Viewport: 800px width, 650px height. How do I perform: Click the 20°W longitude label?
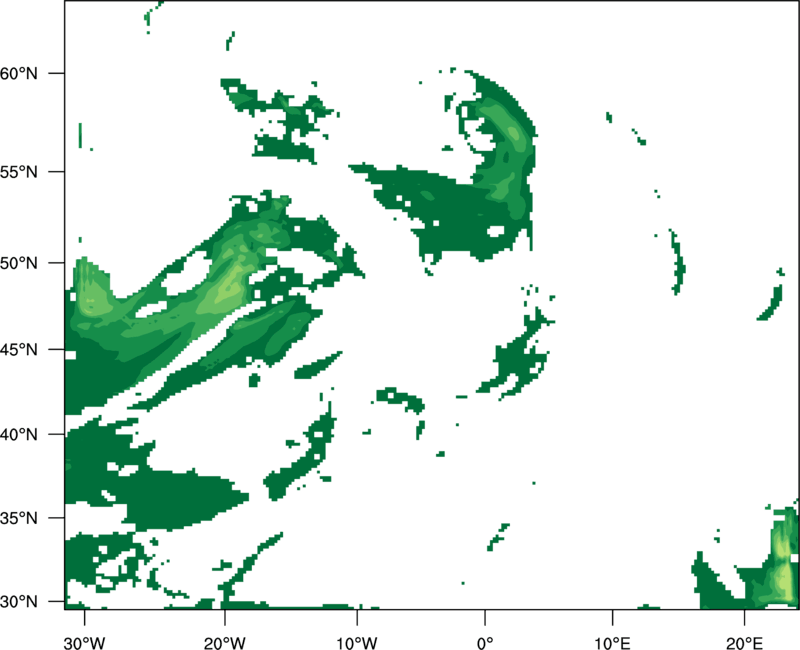point(225,643)
